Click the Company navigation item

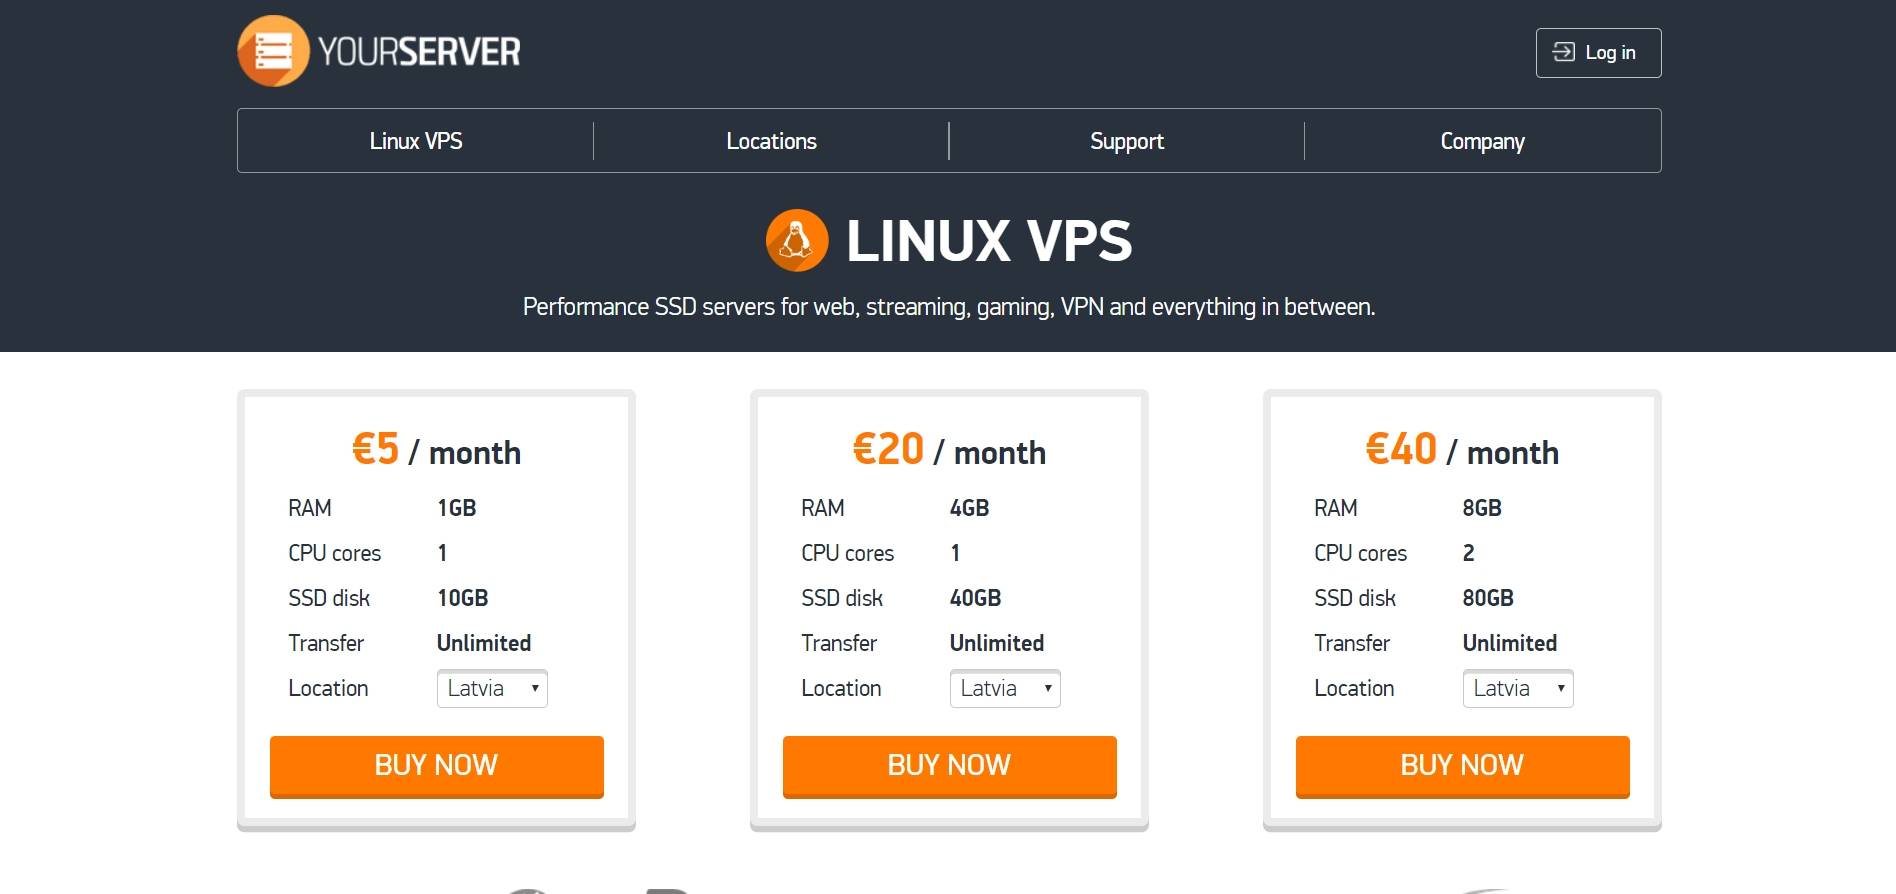1482,141
